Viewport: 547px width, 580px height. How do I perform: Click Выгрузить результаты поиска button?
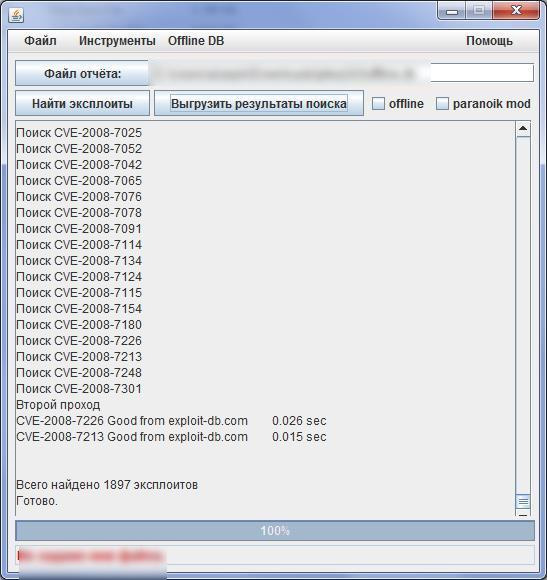tap(259, 103)
